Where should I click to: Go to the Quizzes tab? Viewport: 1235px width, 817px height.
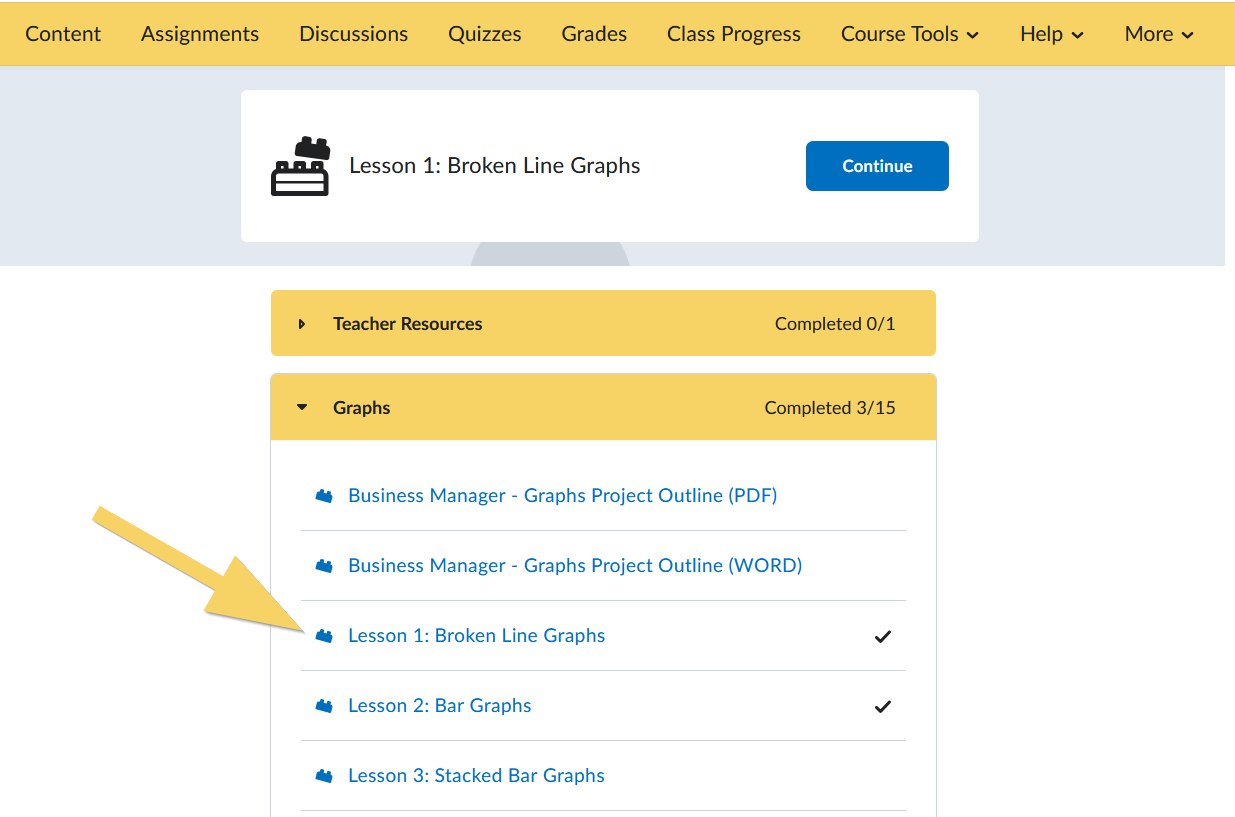pyautogui.click(x=484, y=33)
